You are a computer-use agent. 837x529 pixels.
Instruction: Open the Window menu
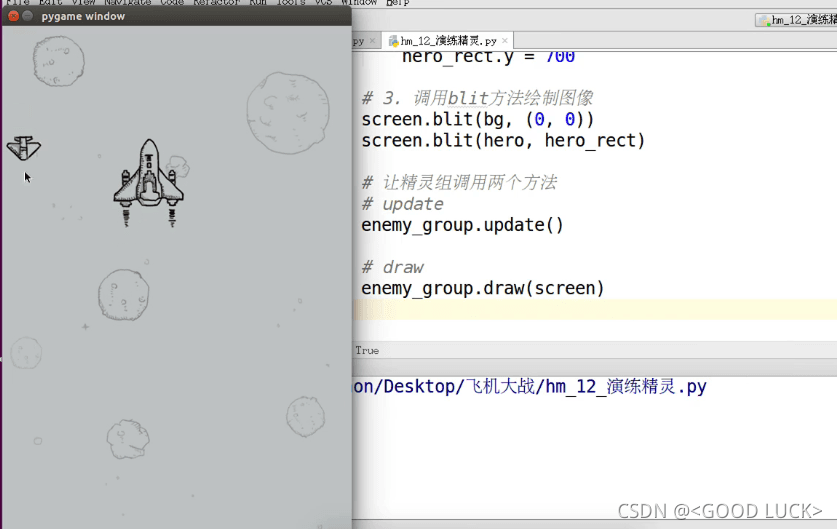click(359, 3)
